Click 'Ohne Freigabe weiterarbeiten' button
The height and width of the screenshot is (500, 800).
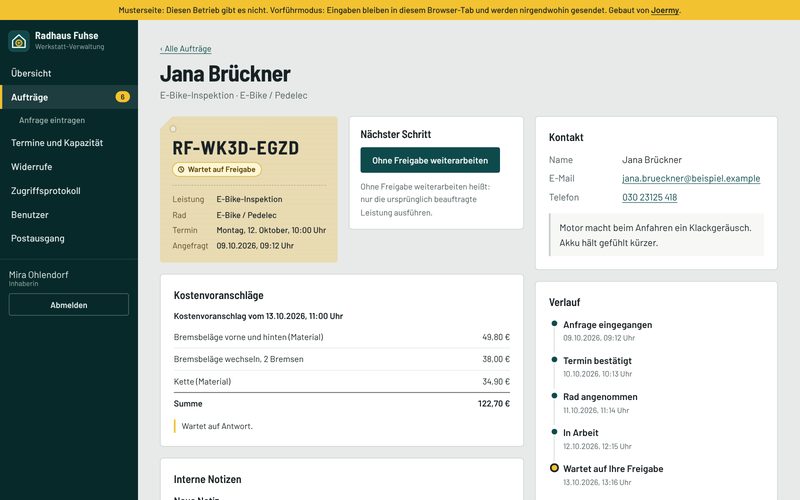click(x=430, y=160)
